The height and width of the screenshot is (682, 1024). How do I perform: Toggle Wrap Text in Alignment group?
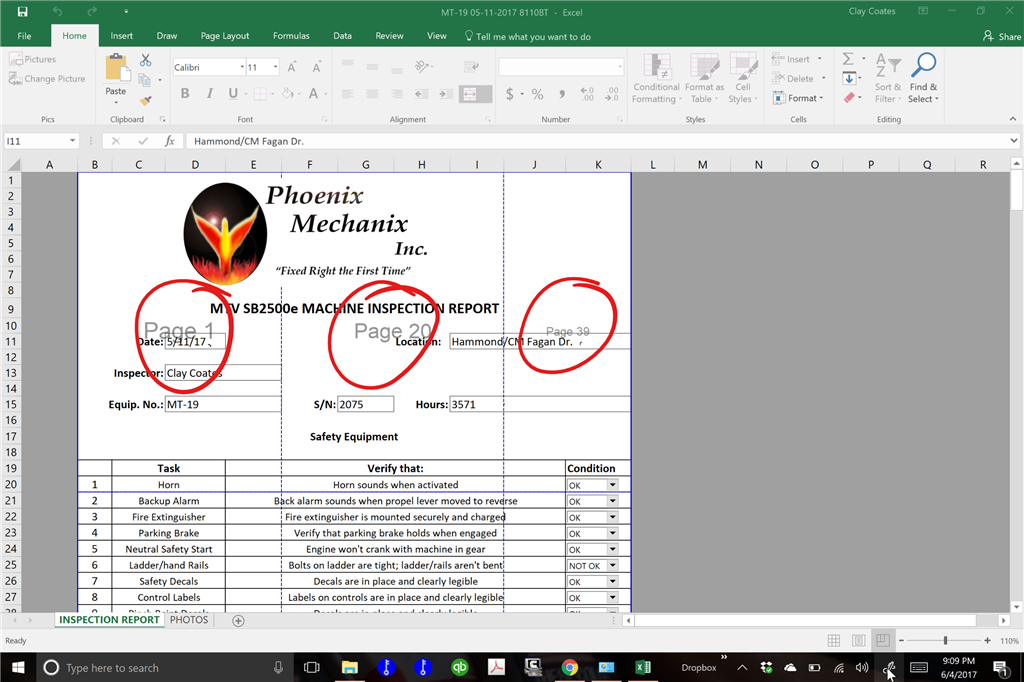[x=471, y=67]
